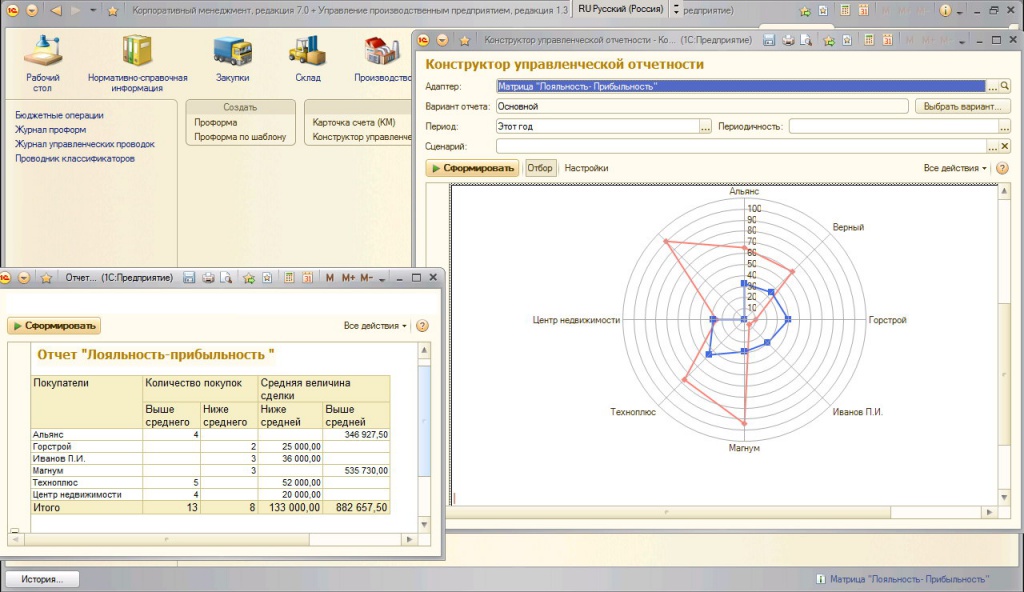Click the help question icon in Конструктор window
1024x592 pixels.
[1002, 168]
